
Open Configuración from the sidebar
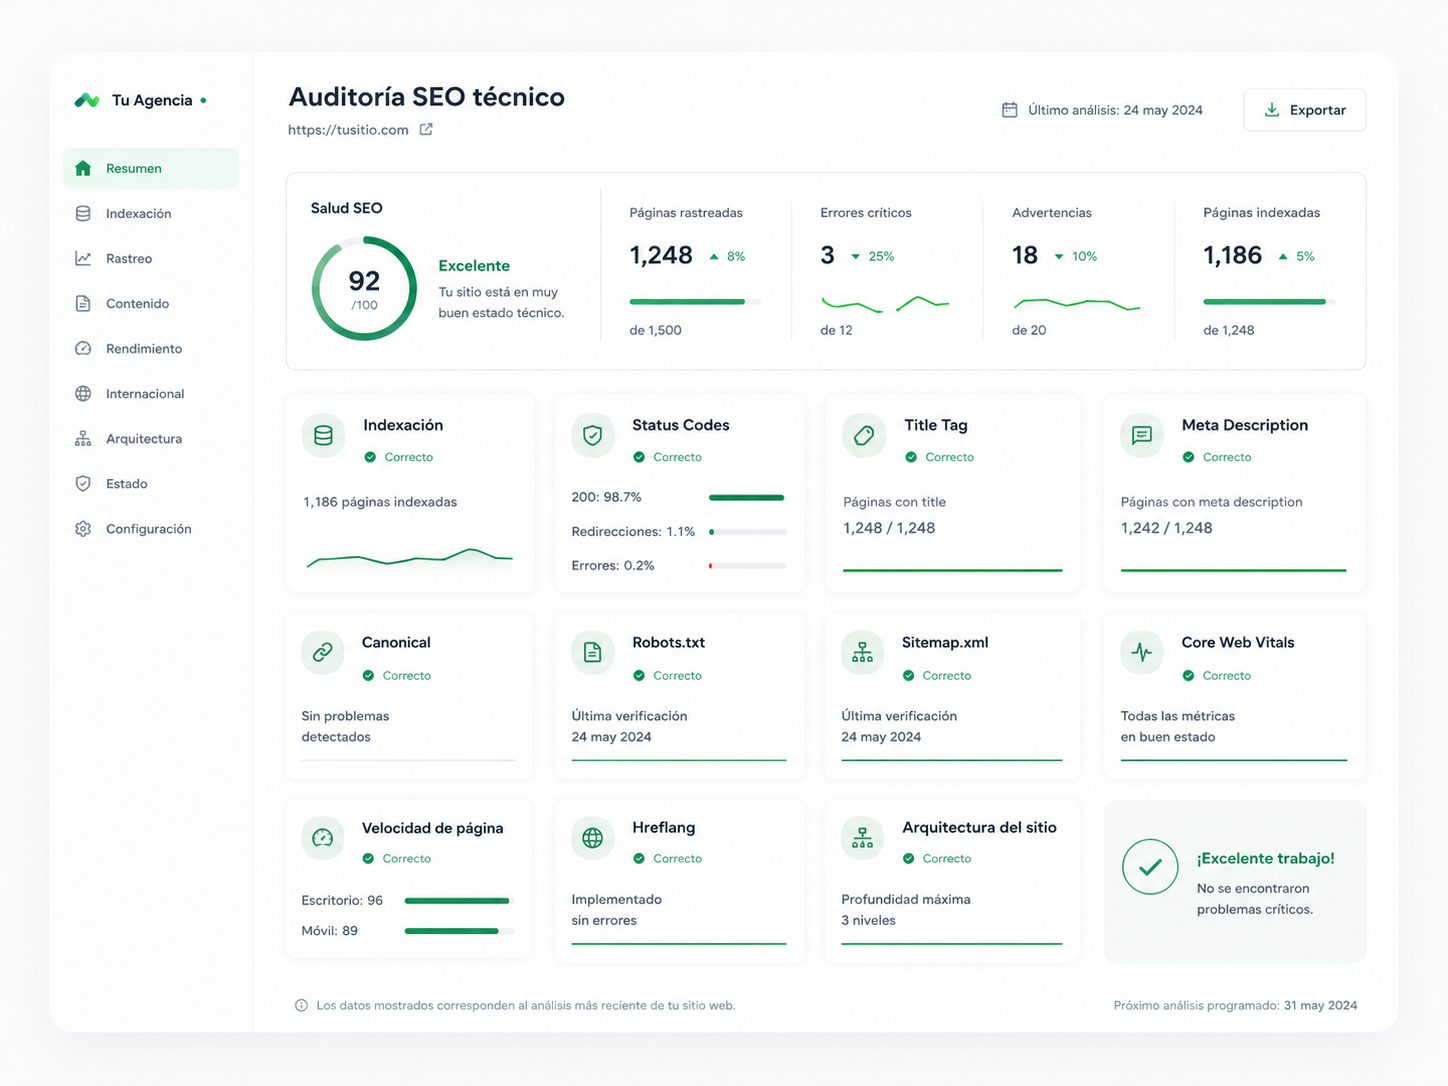point(151,528)
